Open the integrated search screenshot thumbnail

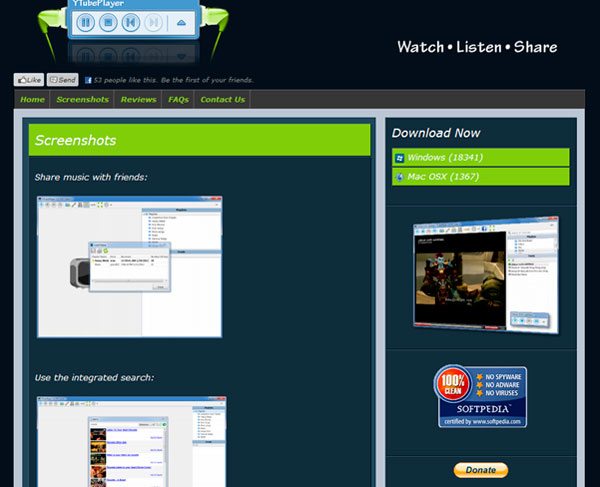click(129, 440)
